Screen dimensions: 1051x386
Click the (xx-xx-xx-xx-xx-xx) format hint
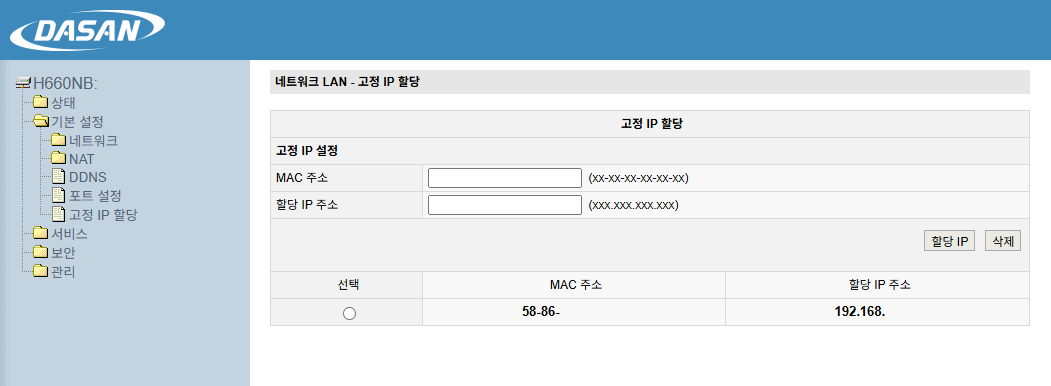(x=639, y=178)
